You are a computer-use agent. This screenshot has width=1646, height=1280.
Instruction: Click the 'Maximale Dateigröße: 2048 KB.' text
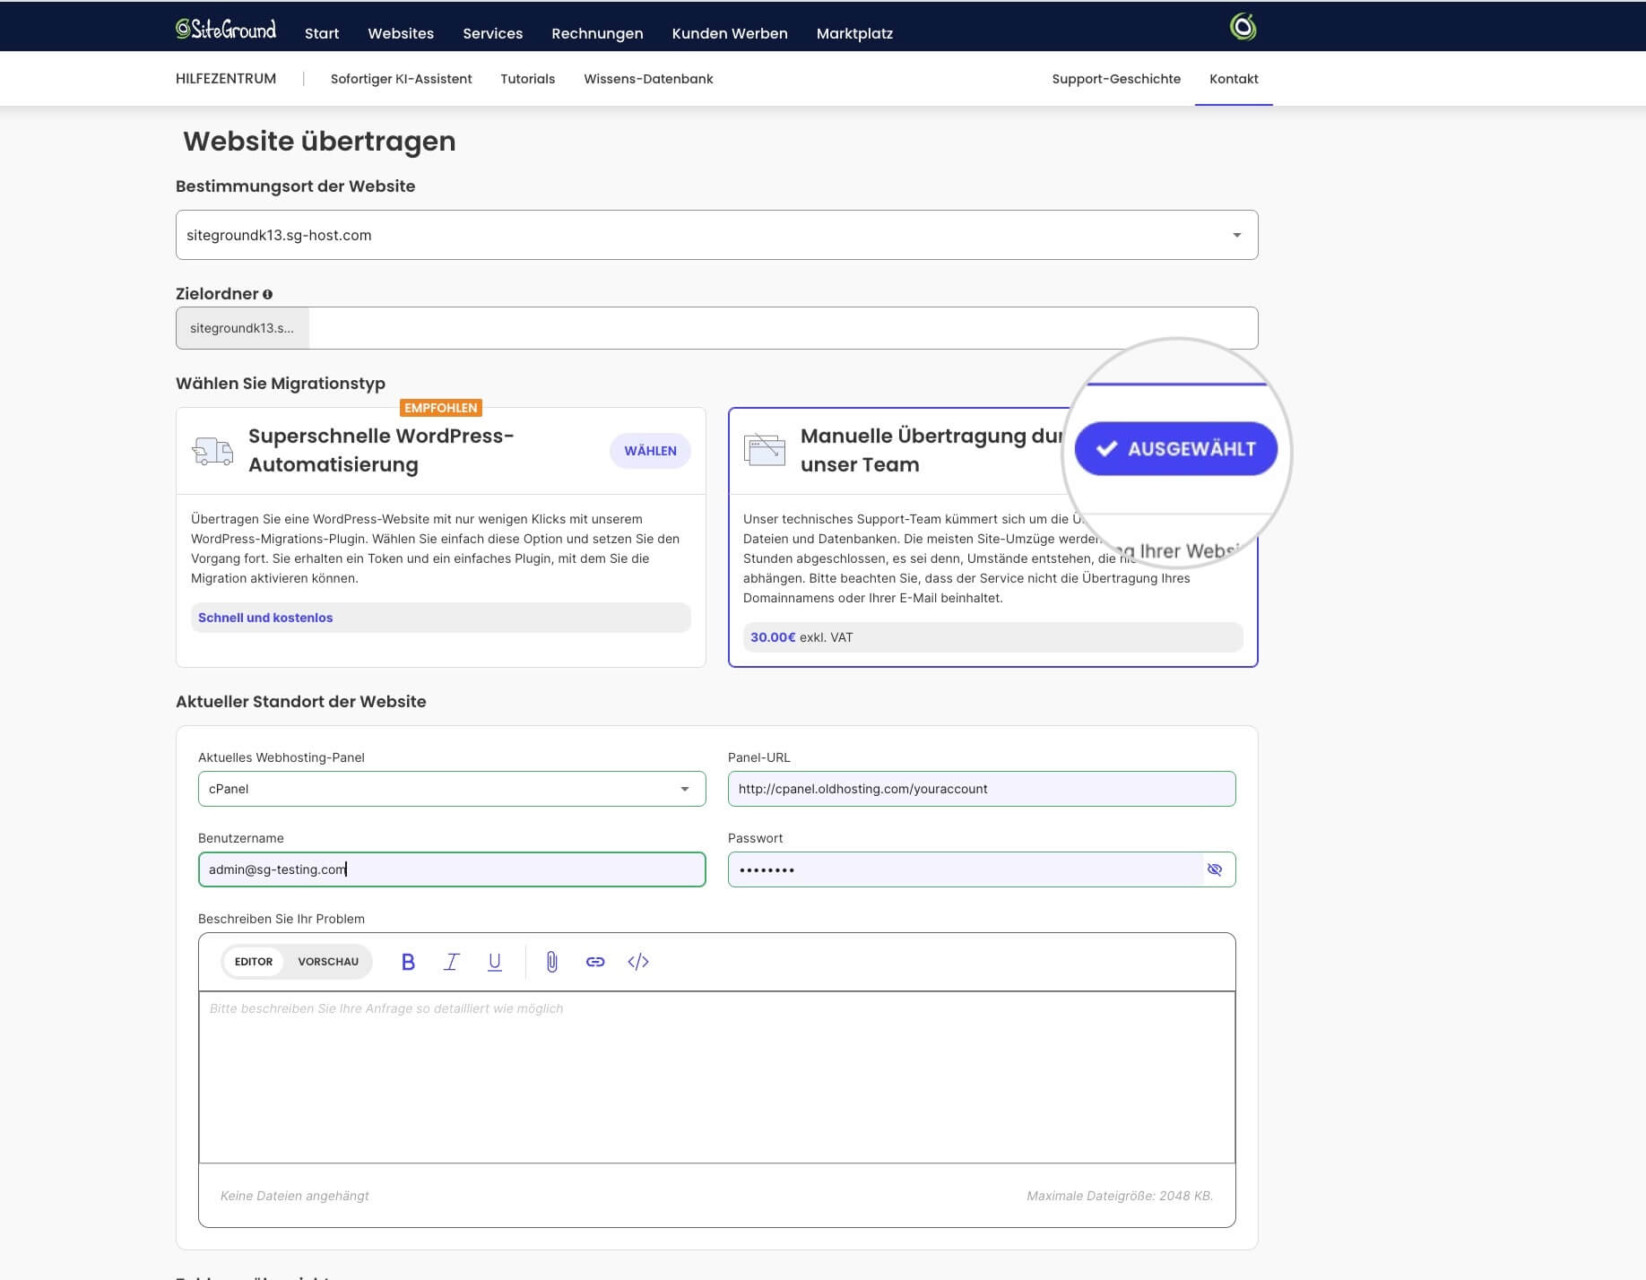pos(1120,1196)
